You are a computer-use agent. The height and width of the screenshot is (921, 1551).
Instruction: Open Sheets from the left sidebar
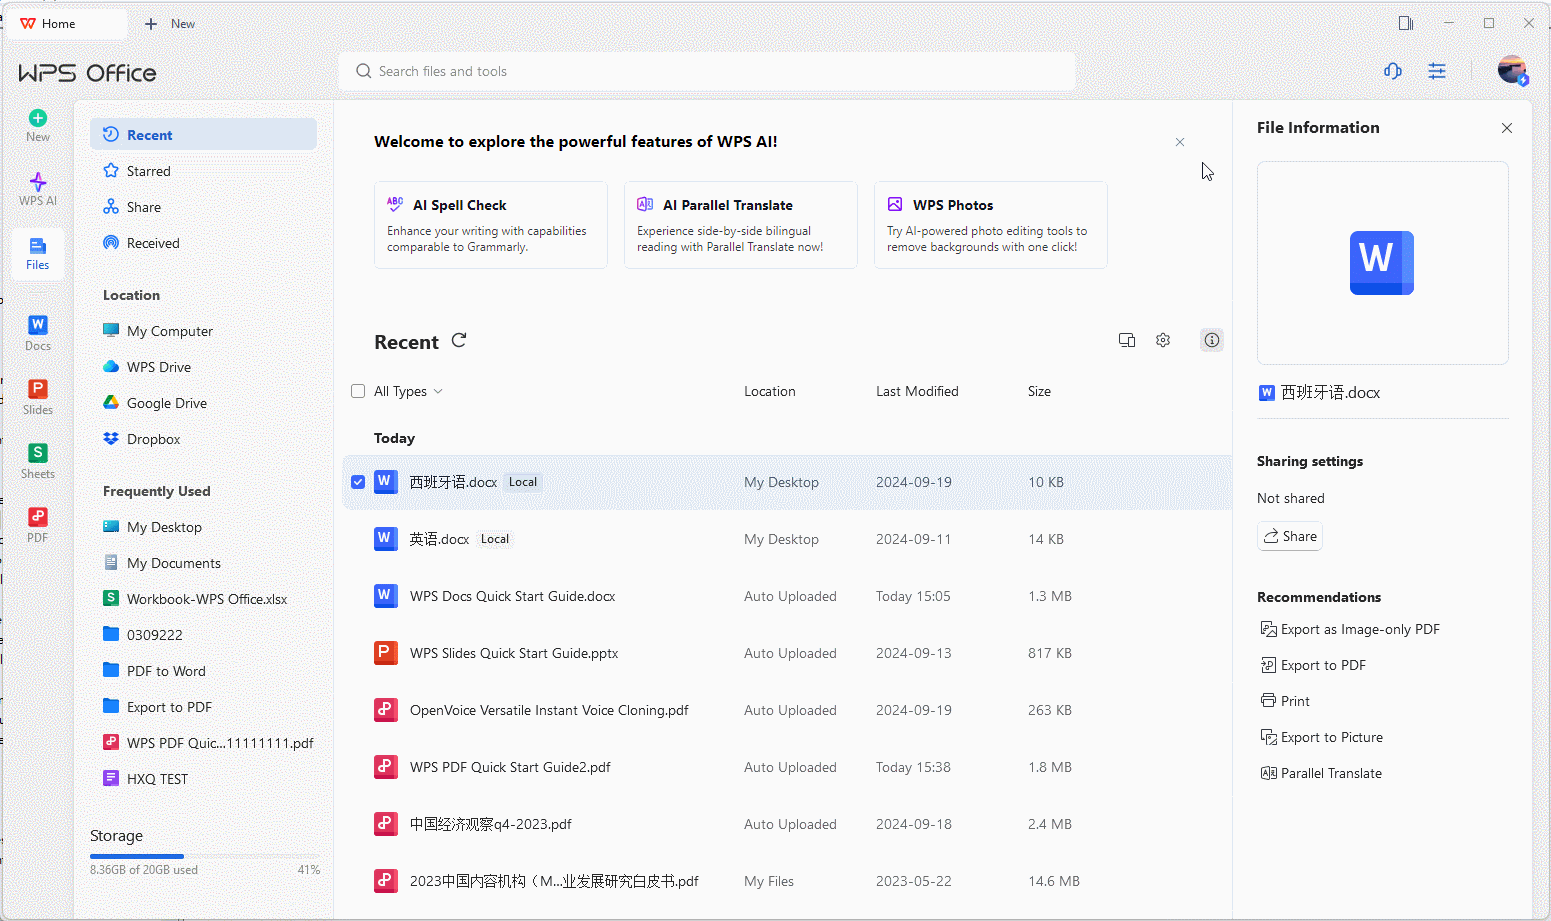(38, 460)
